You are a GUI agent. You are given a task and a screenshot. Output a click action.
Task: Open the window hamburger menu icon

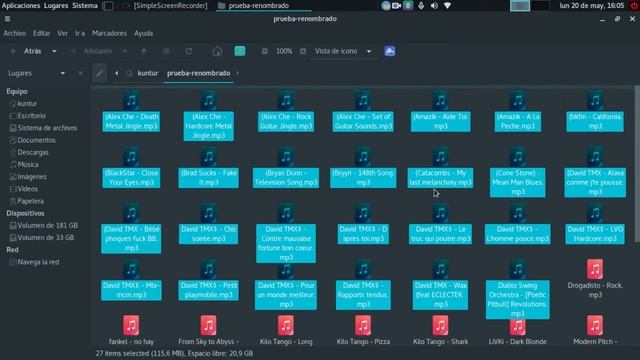pyautogui.click(x=7, y=19)
